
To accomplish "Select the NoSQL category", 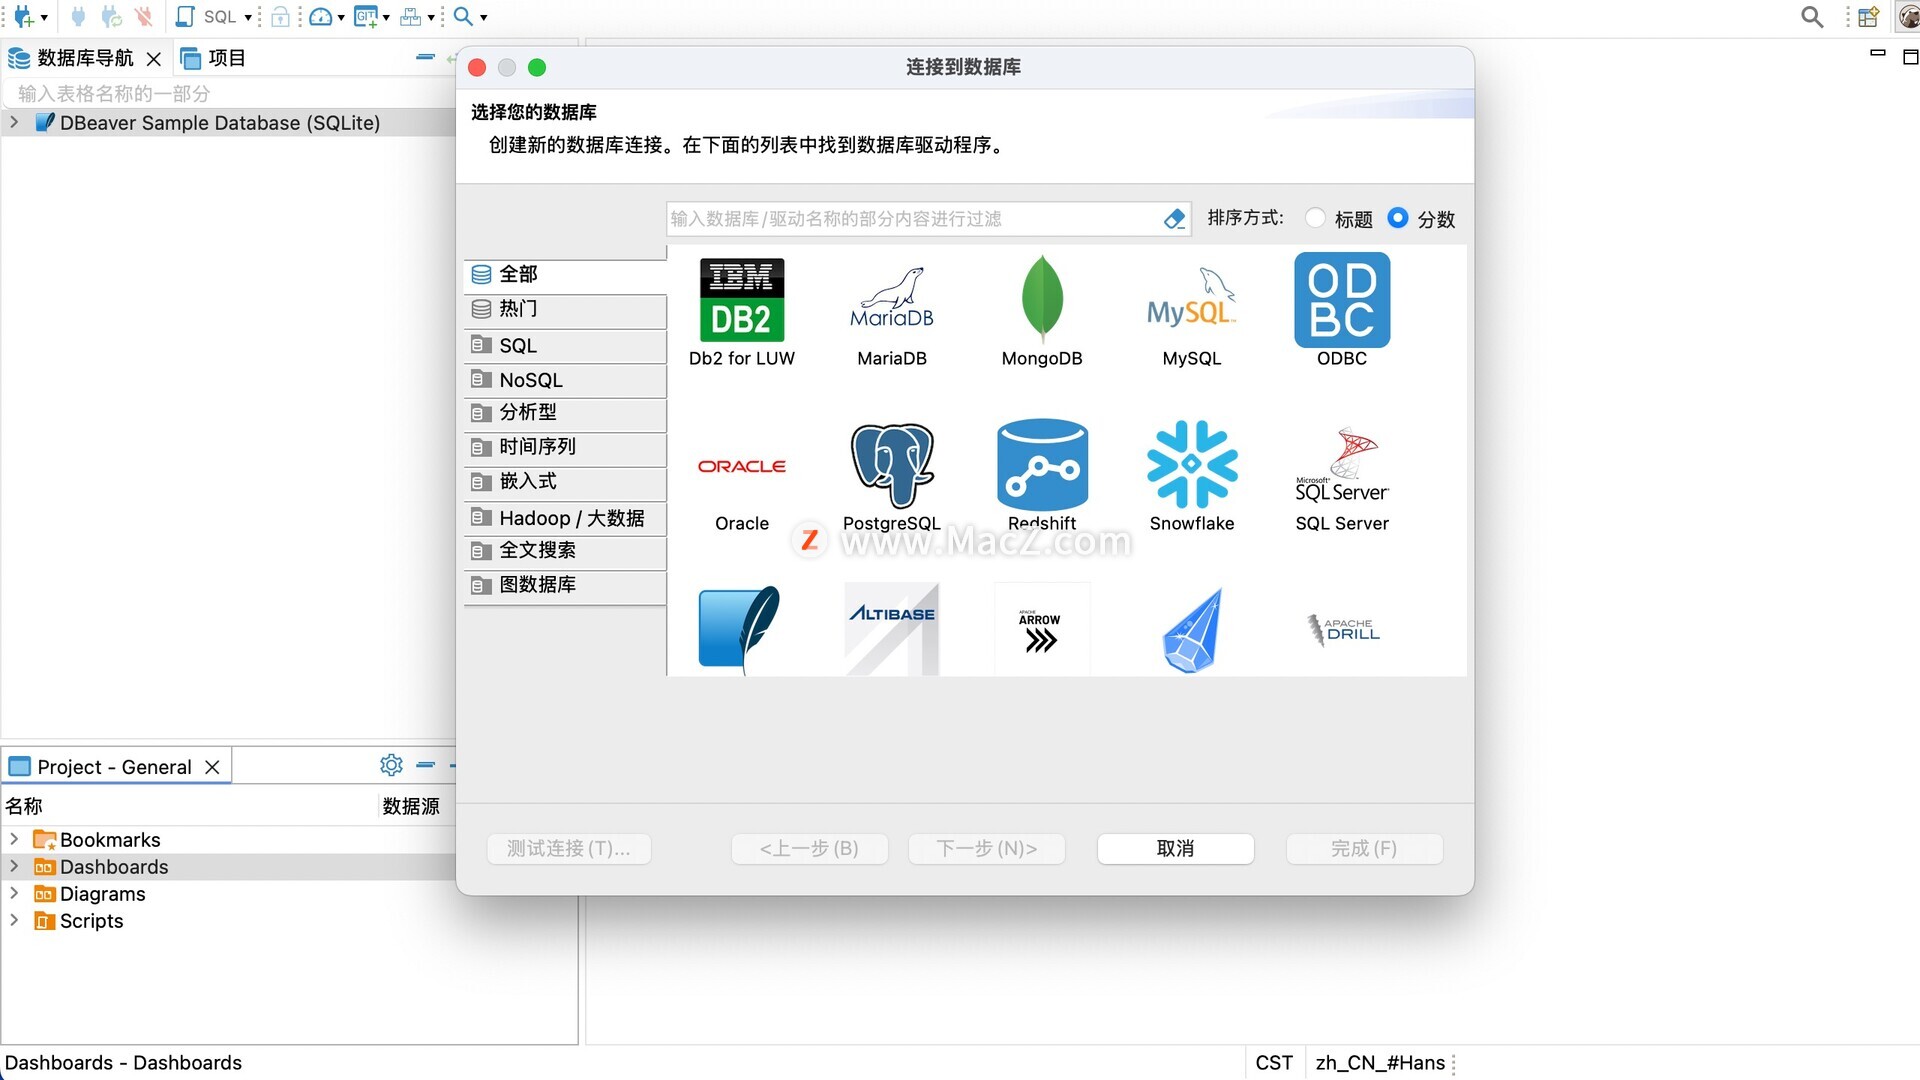I will pos(565,380).
